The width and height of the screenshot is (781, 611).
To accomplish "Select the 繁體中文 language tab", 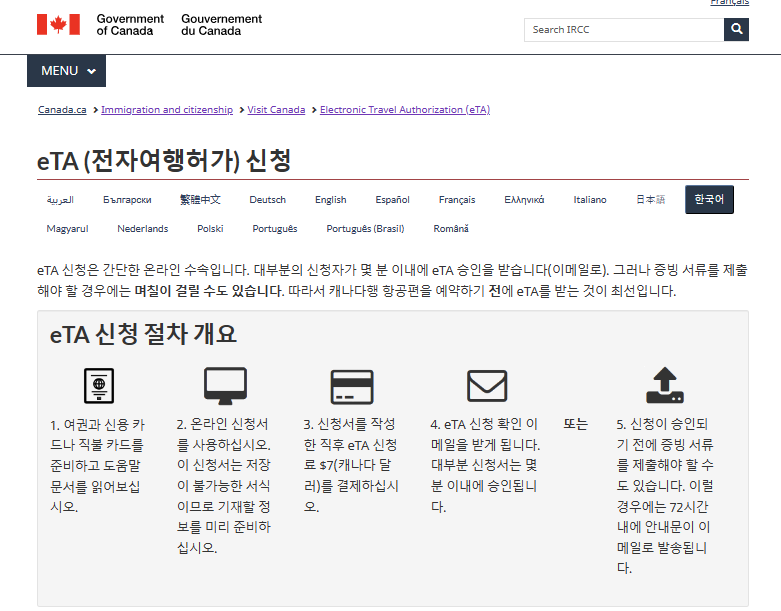I will pyautogui.click(x=200, y=200).
